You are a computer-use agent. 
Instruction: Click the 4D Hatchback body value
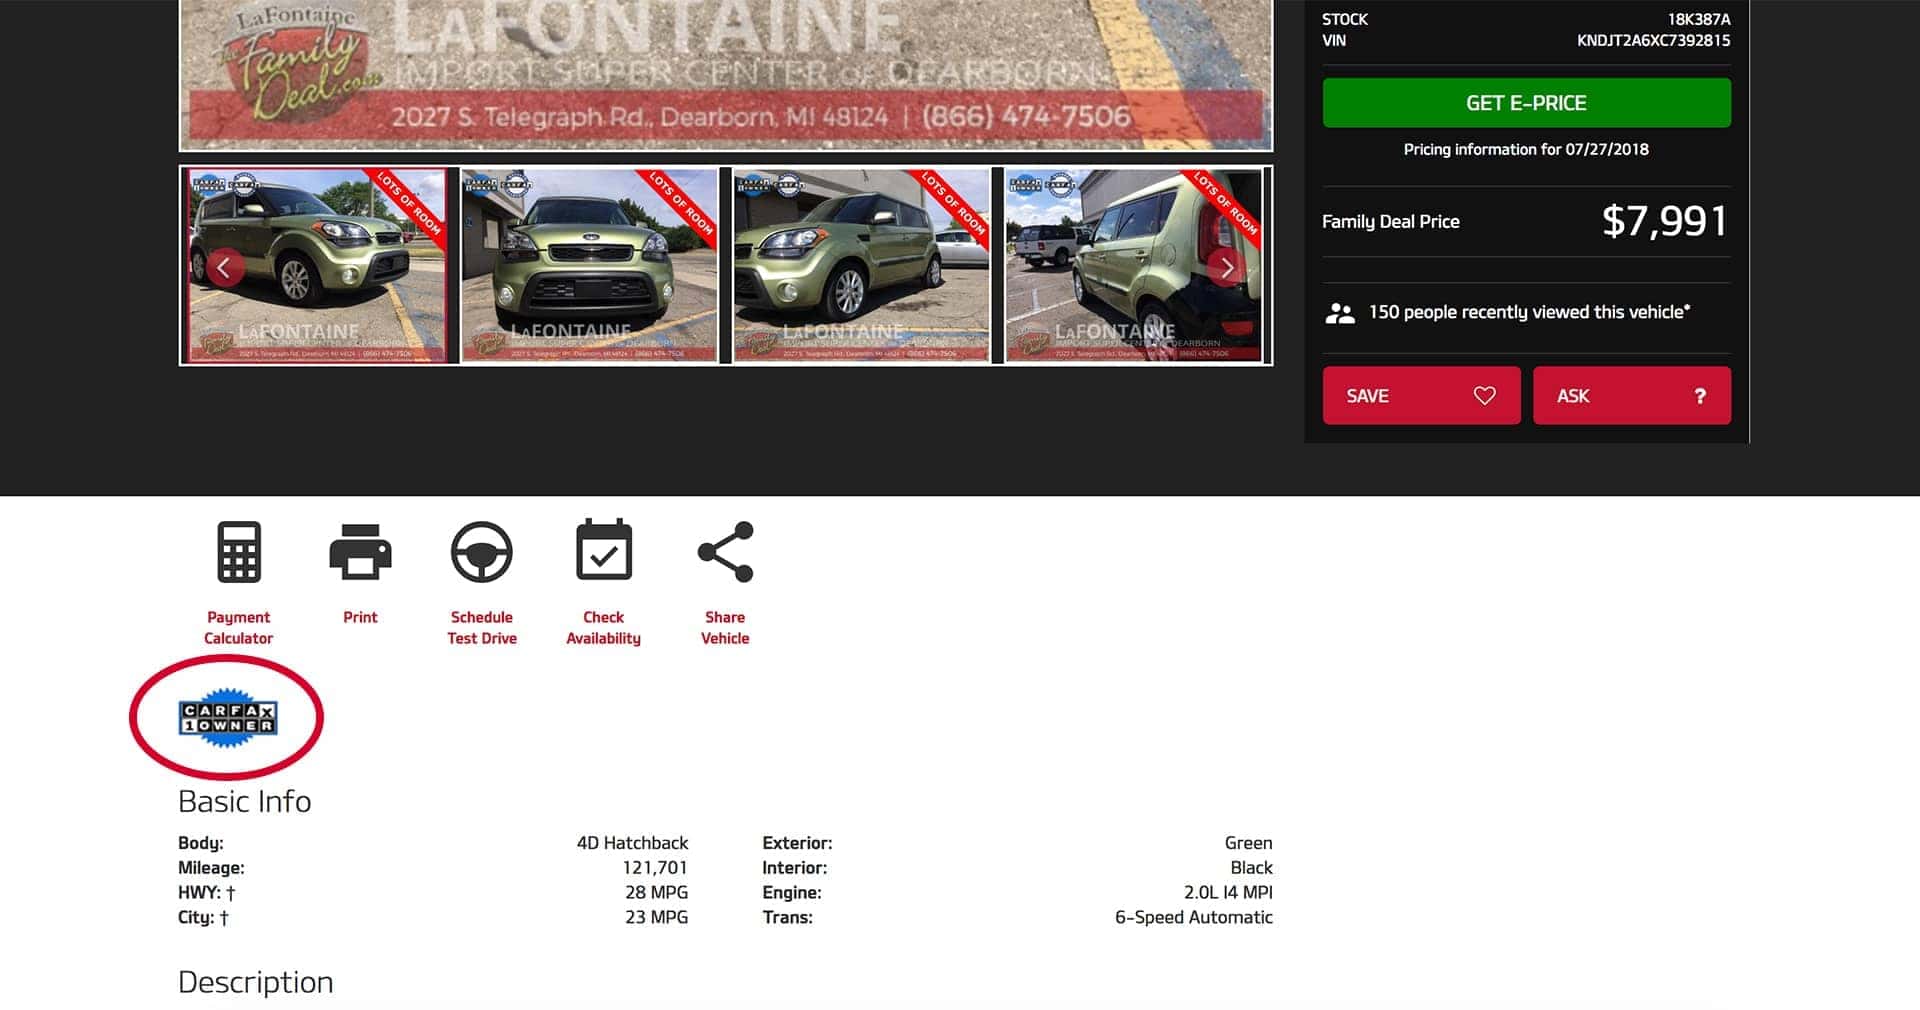(x=632, y=843)
